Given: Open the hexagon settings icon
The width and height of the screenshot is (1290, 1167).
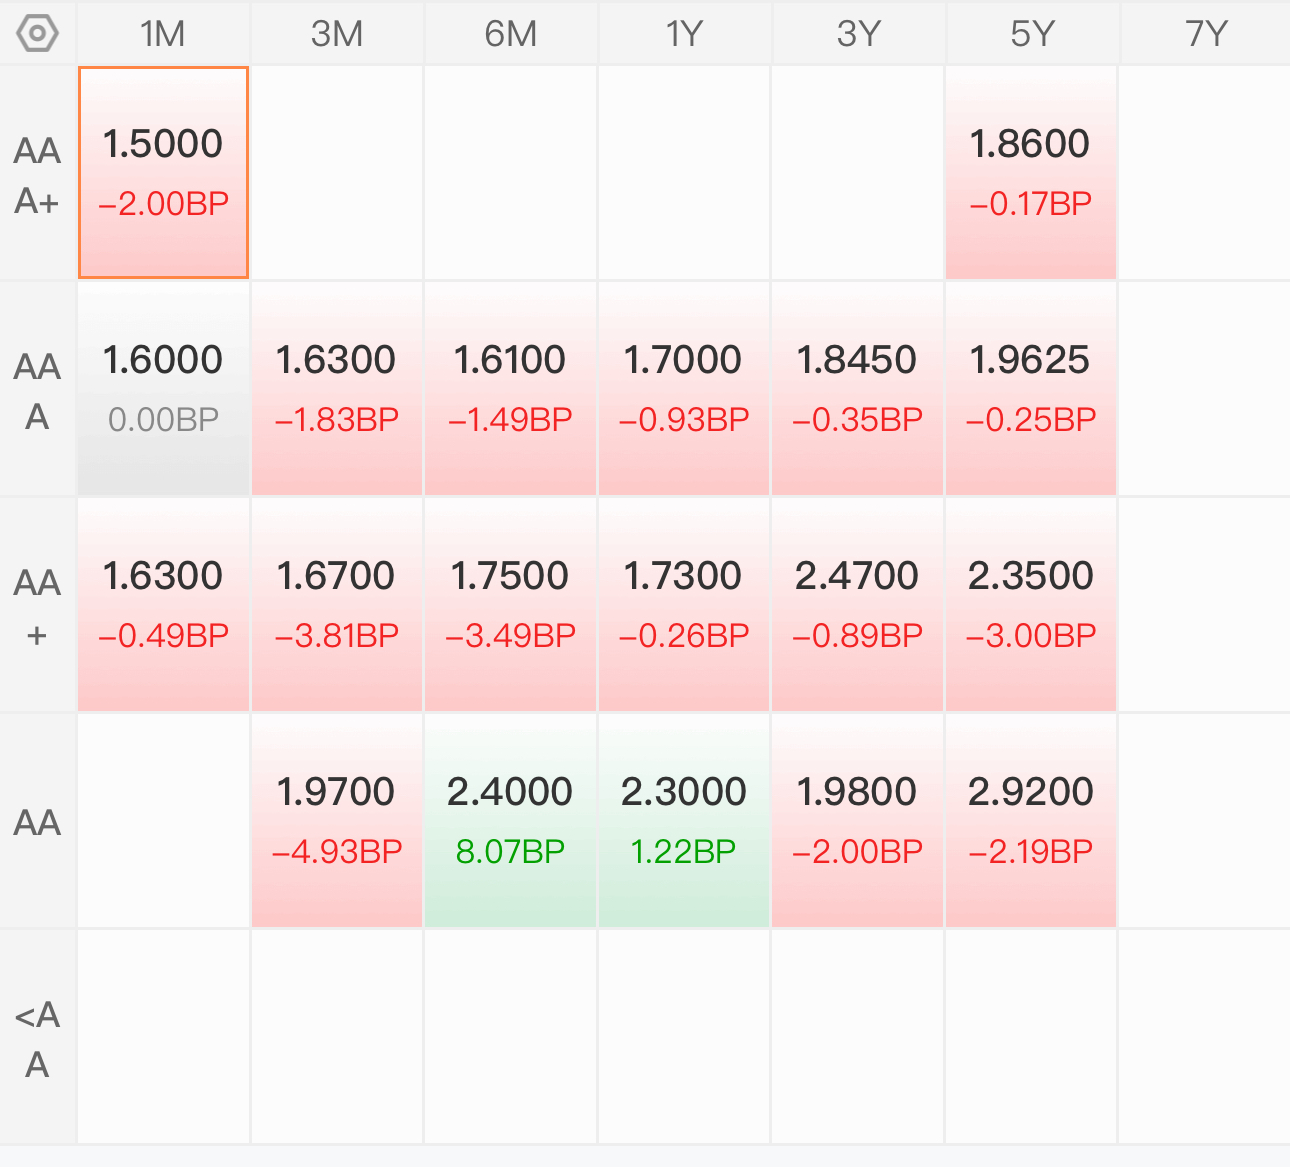Looking at the screenshot, I should 38,34.
